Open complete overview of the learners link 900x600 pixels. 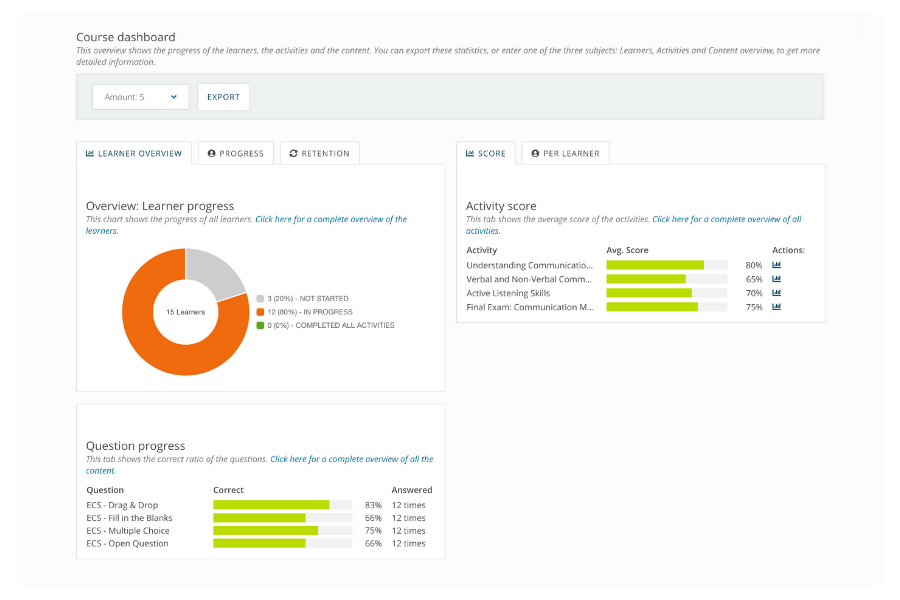[x=330, y=219]
